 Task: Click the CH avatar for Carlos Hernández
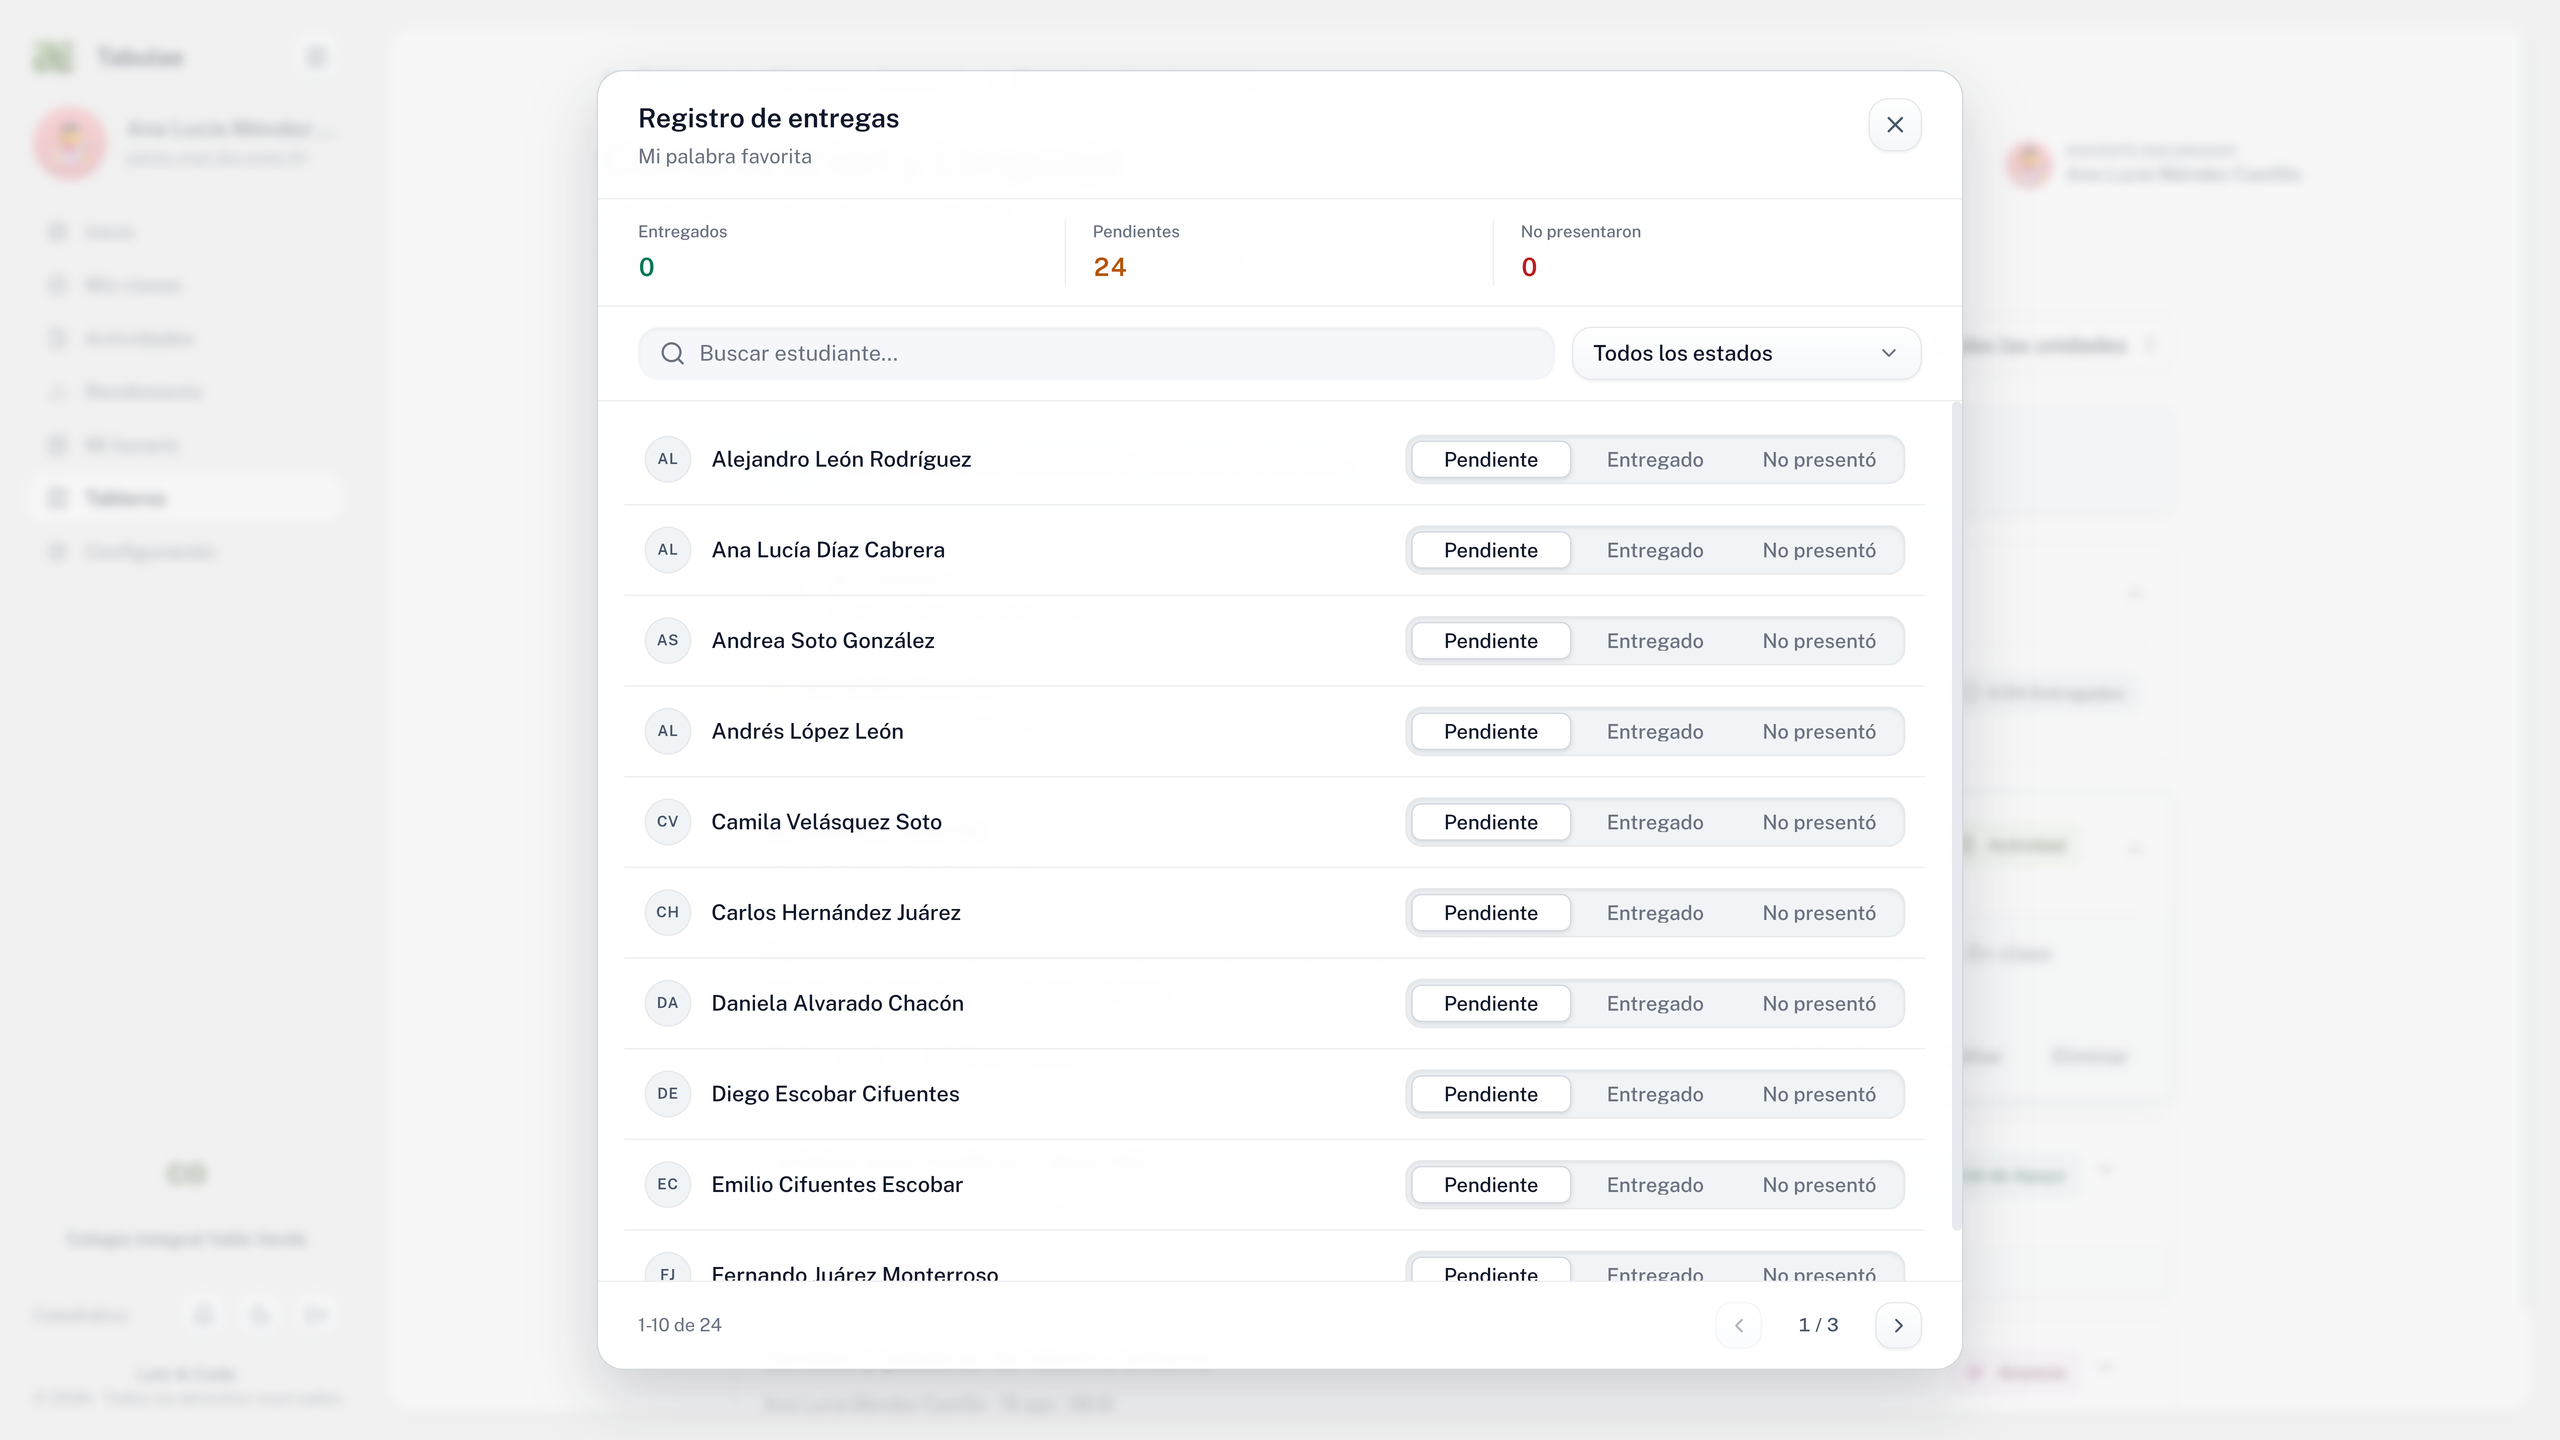[x=668, y=912]
